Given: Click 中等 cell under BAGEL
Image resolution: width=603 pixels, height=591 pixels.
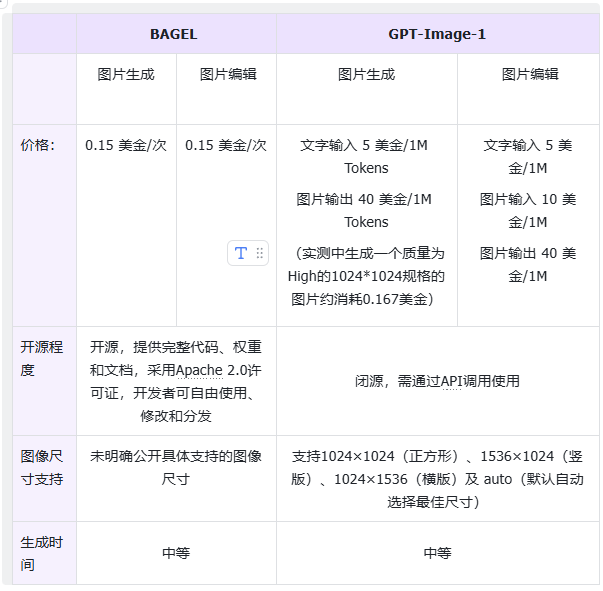Looking at the screenshot, I should pyautogui.click(x=176, y=553).
